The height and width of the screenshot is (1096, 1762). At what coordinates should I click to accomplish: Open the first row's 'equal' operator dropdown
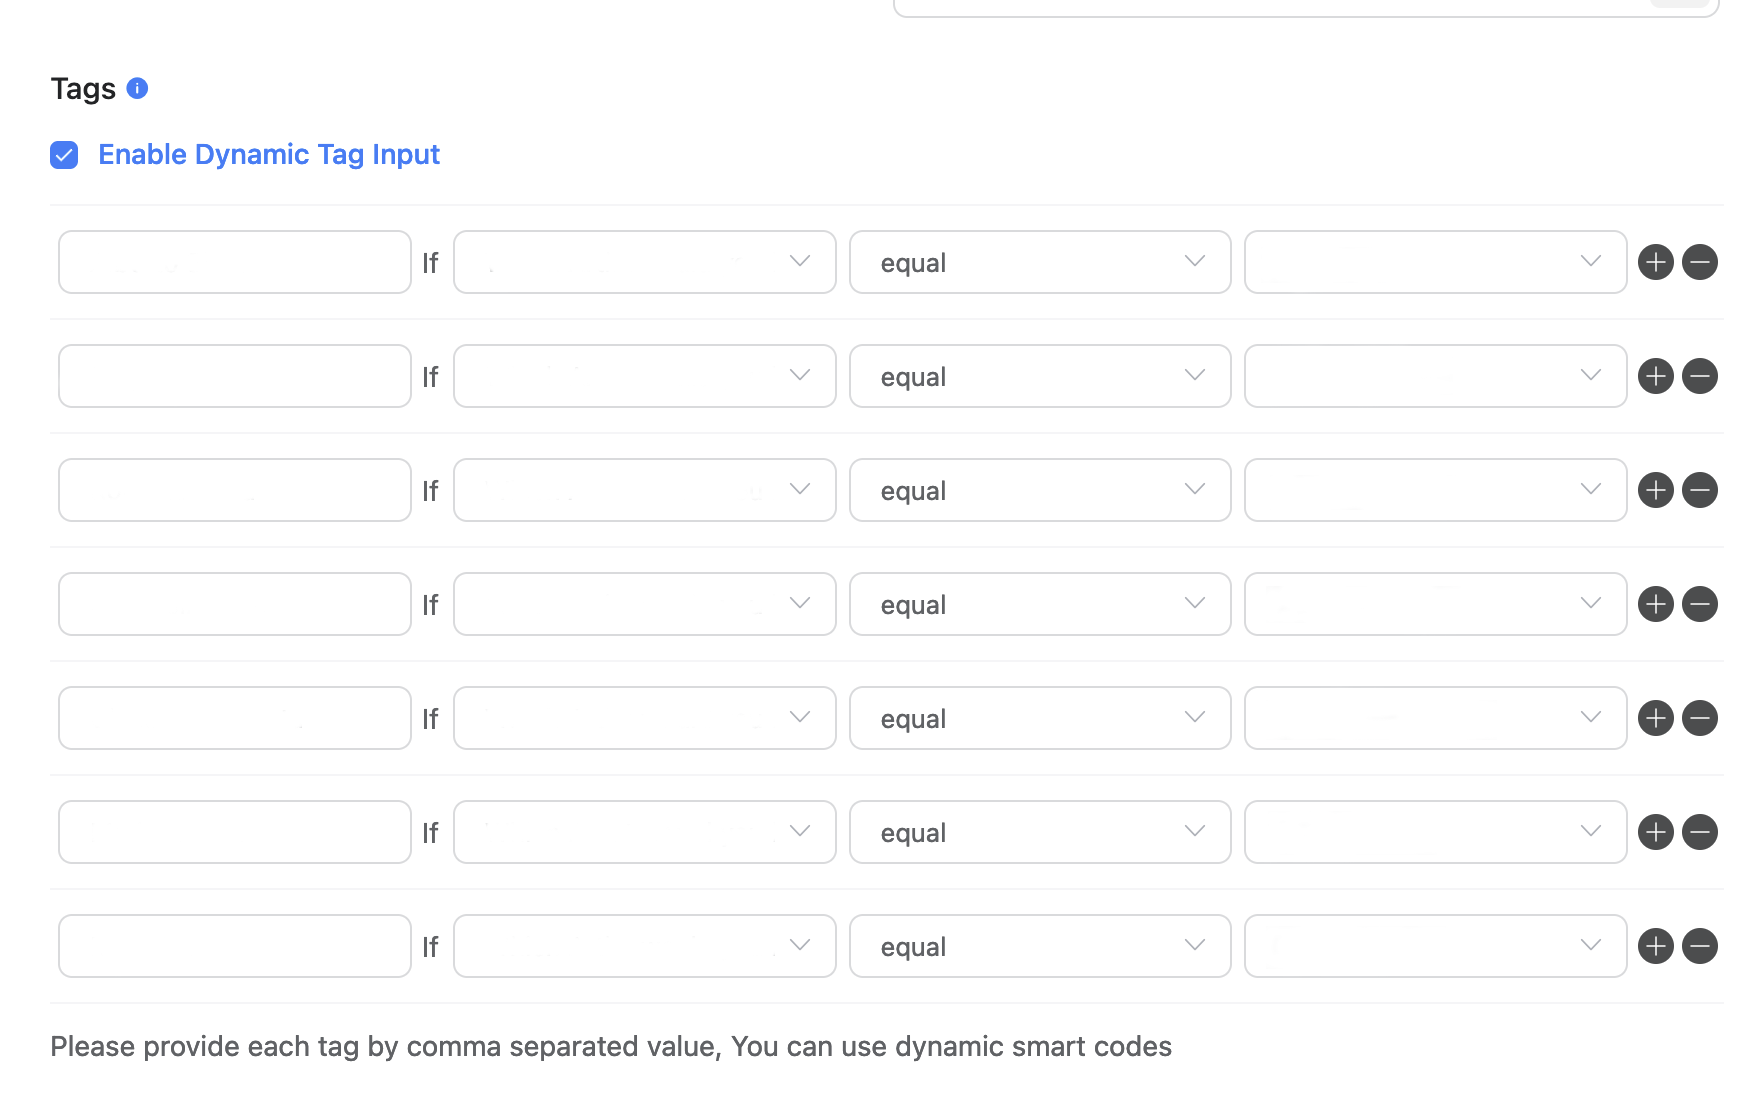pyautogui.click(x=1040, y=262)
